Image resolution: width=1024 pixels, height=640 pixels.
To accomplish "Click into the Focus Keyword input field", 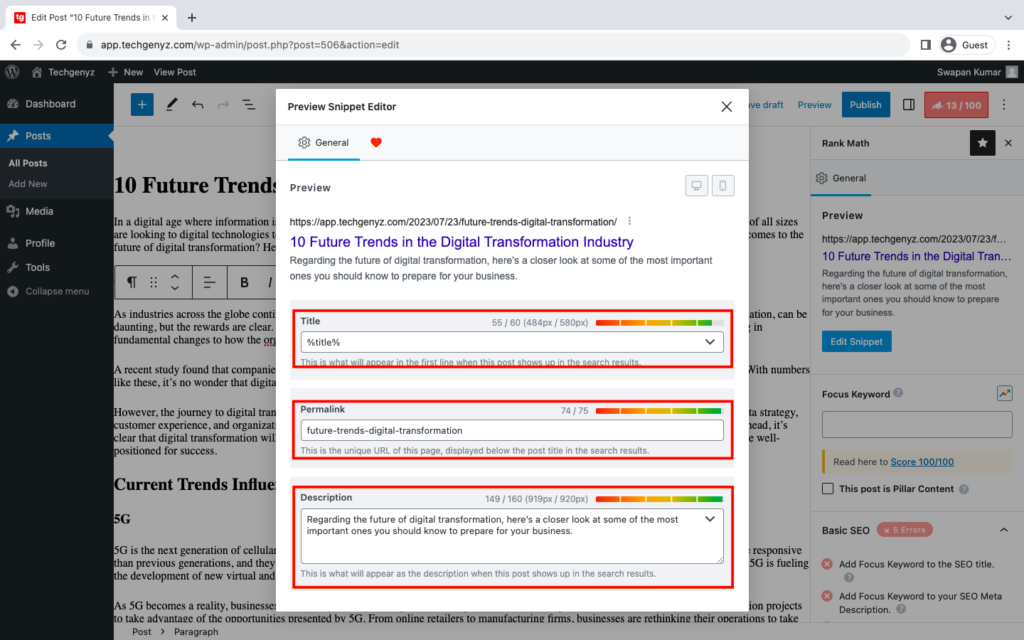I will click(x=917, y=424).
